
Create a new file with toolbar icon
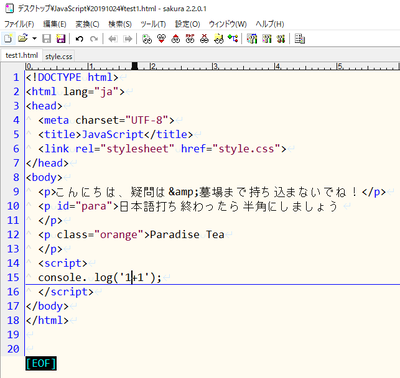tap(8, 39)
